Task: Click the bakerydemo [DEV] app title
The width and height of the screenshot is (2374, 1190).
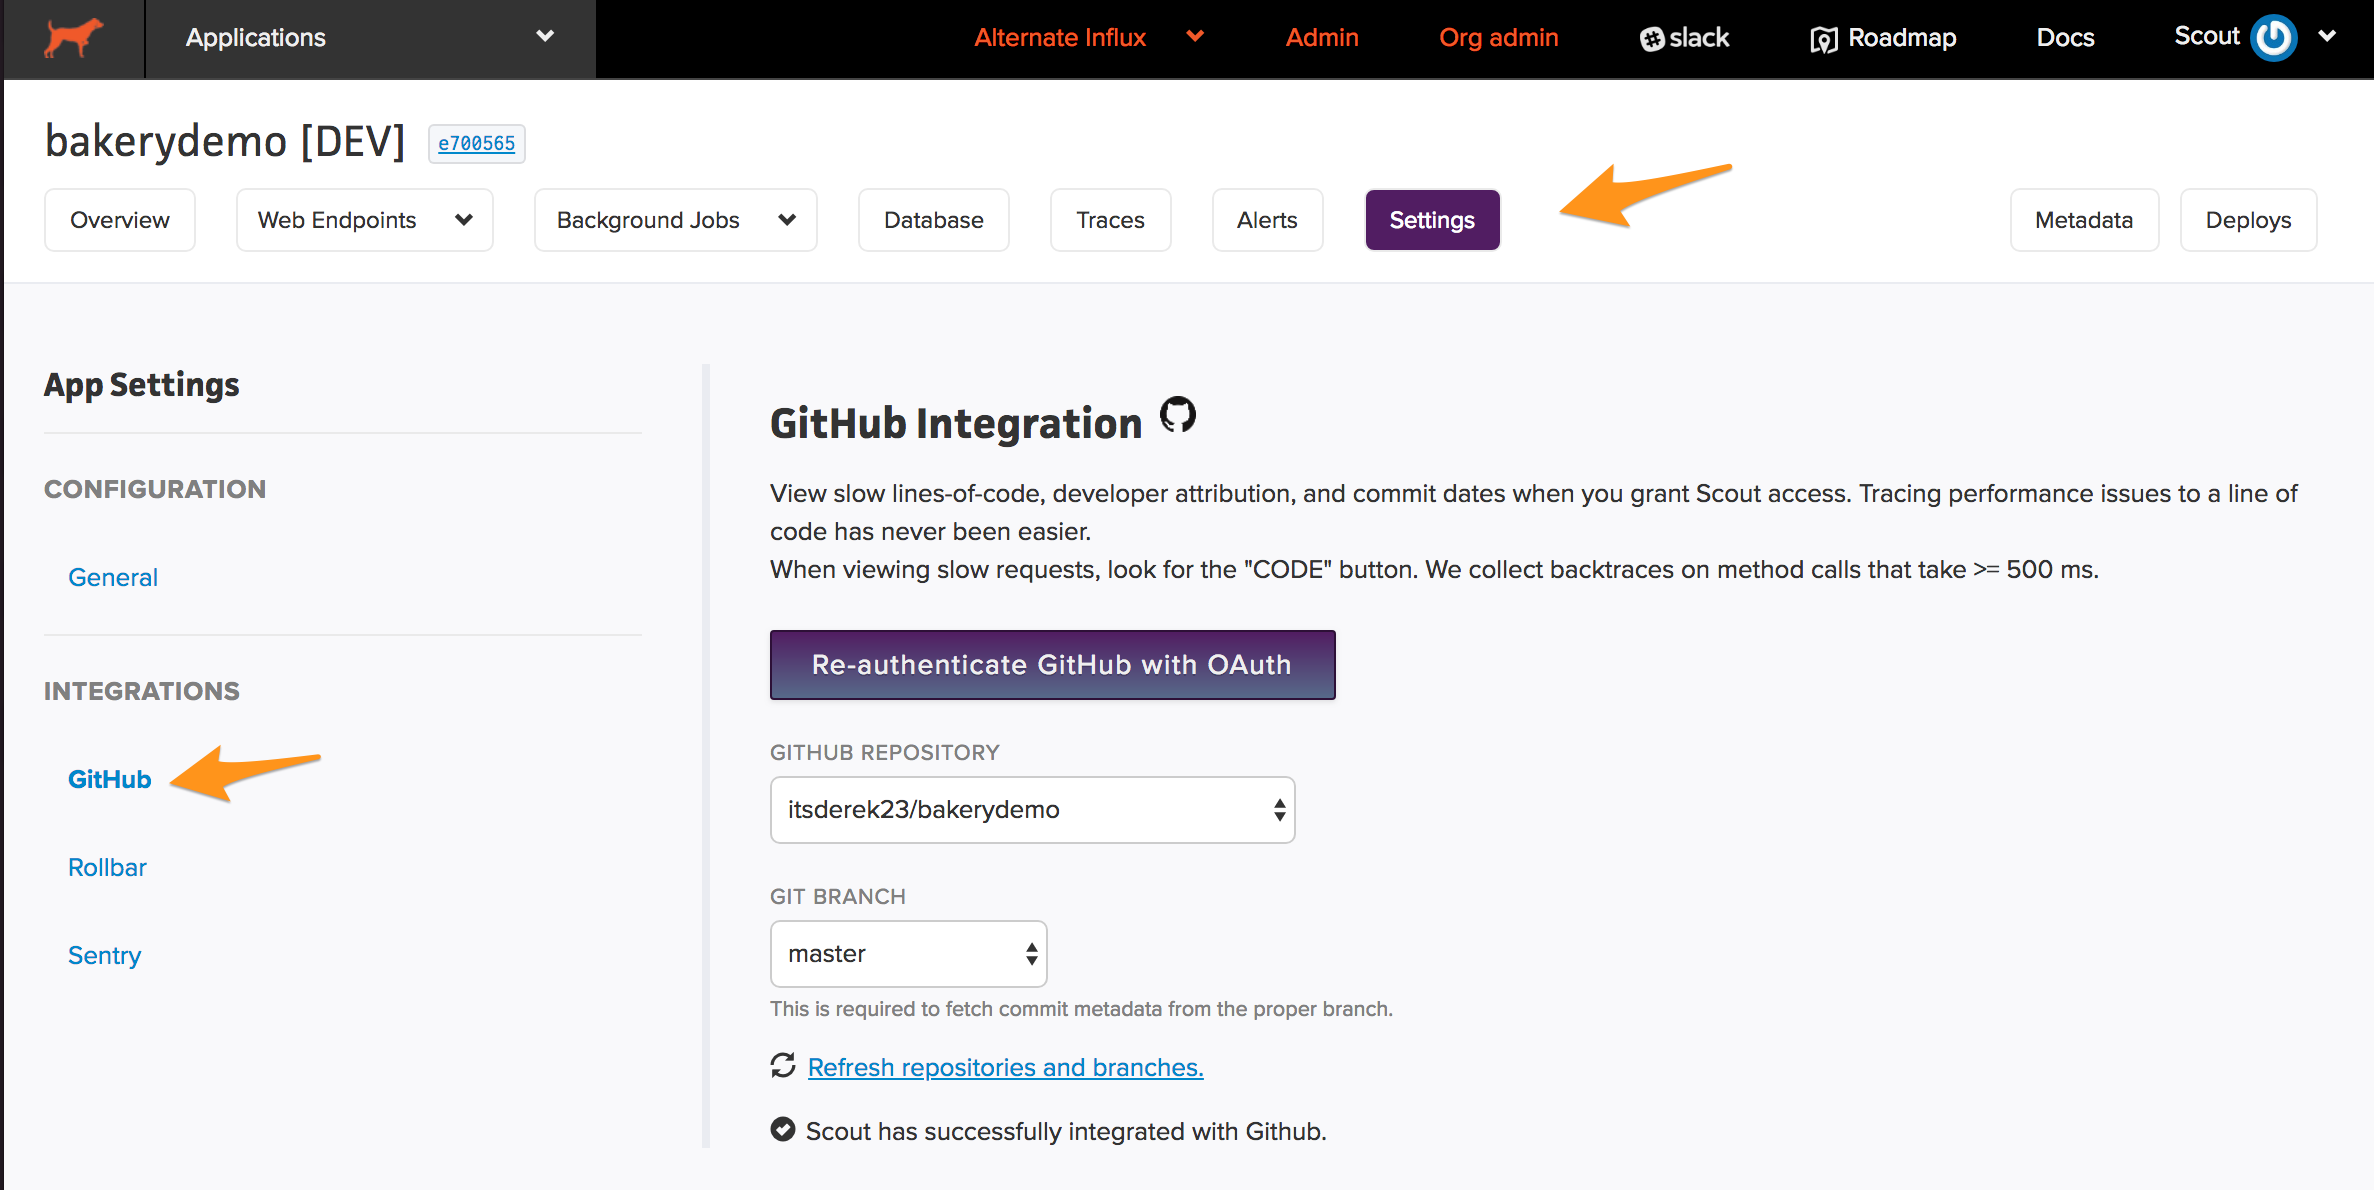Action: [225, 141]
